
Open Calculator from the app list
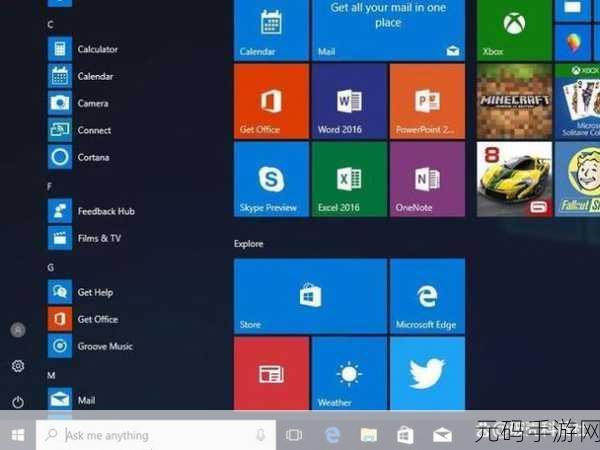83,49
